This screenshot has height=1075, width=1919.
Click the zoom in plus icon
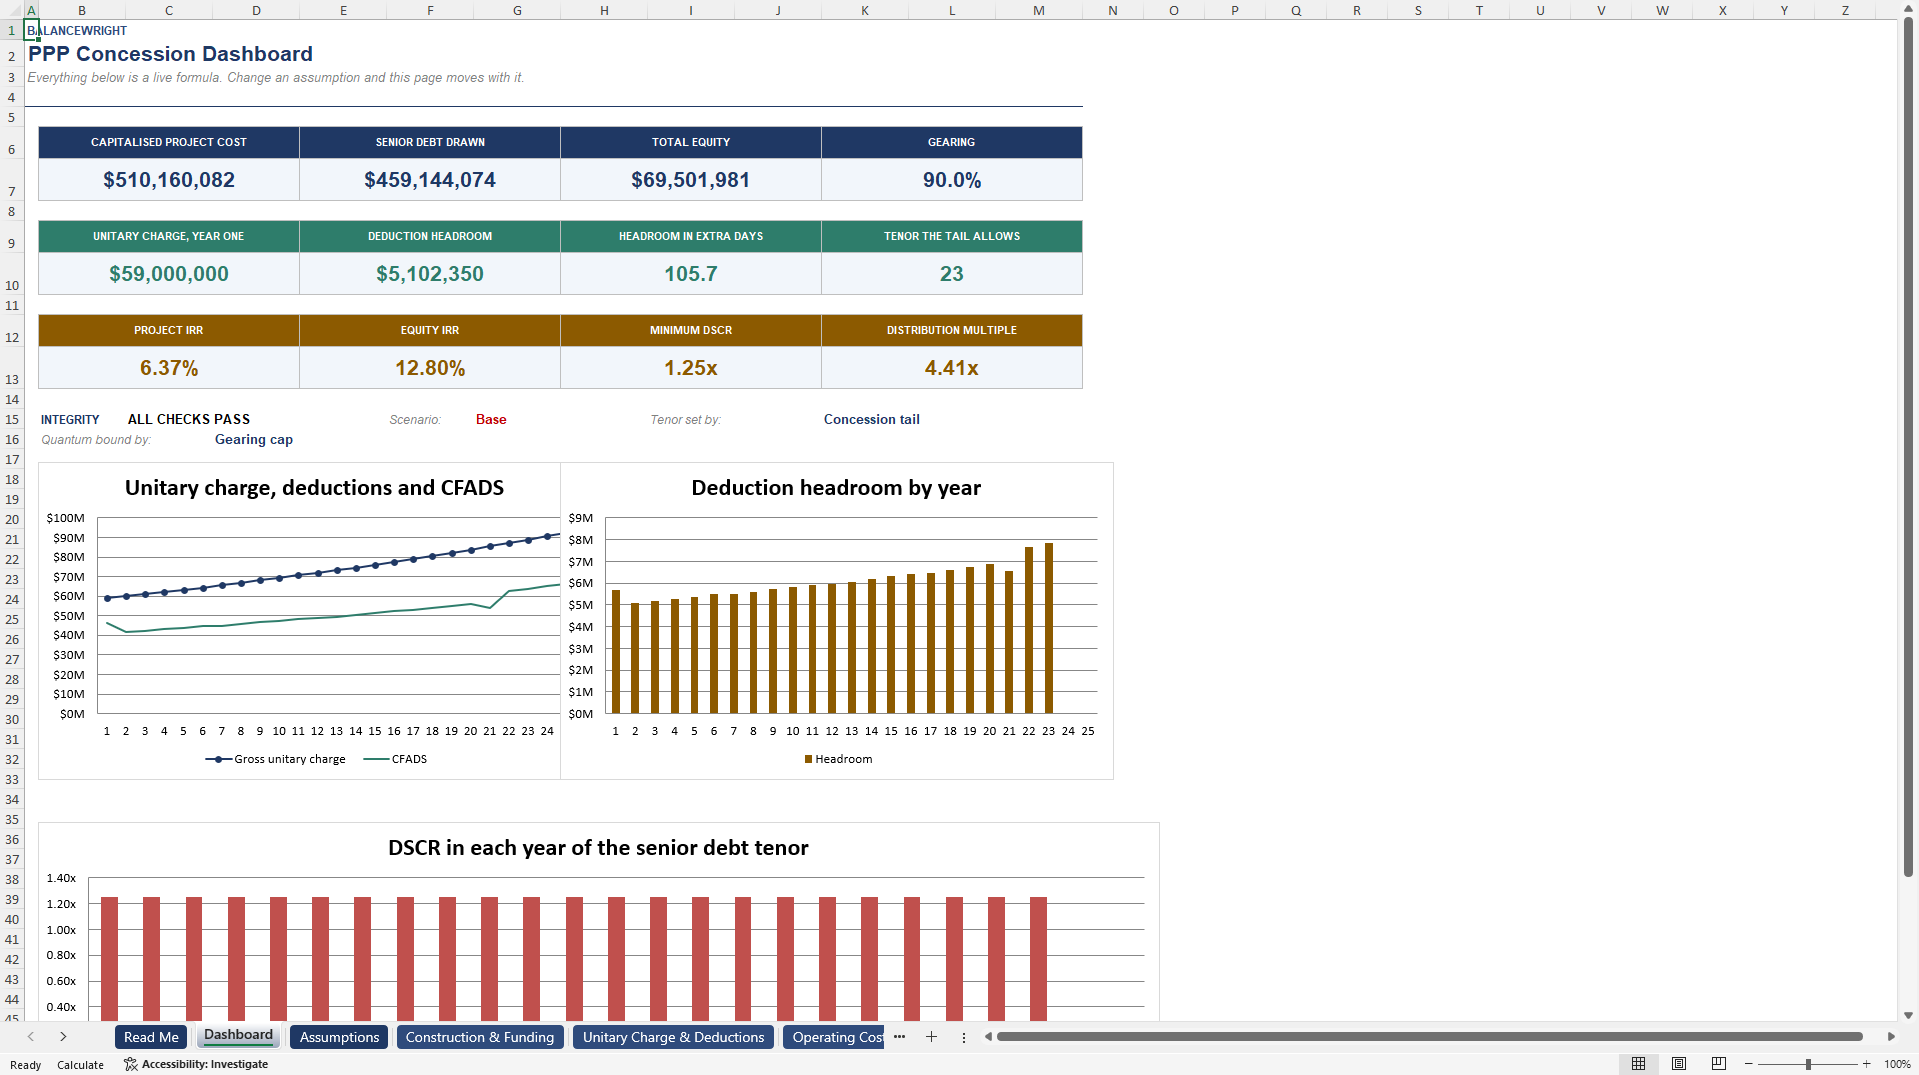(1866, 1064)
